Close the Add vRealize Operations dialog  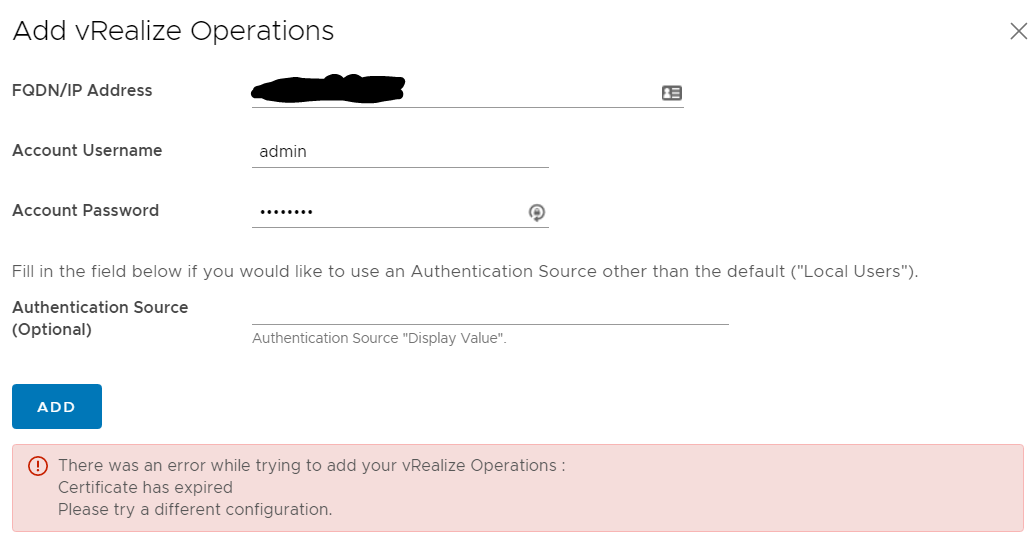coord(1019,31)
